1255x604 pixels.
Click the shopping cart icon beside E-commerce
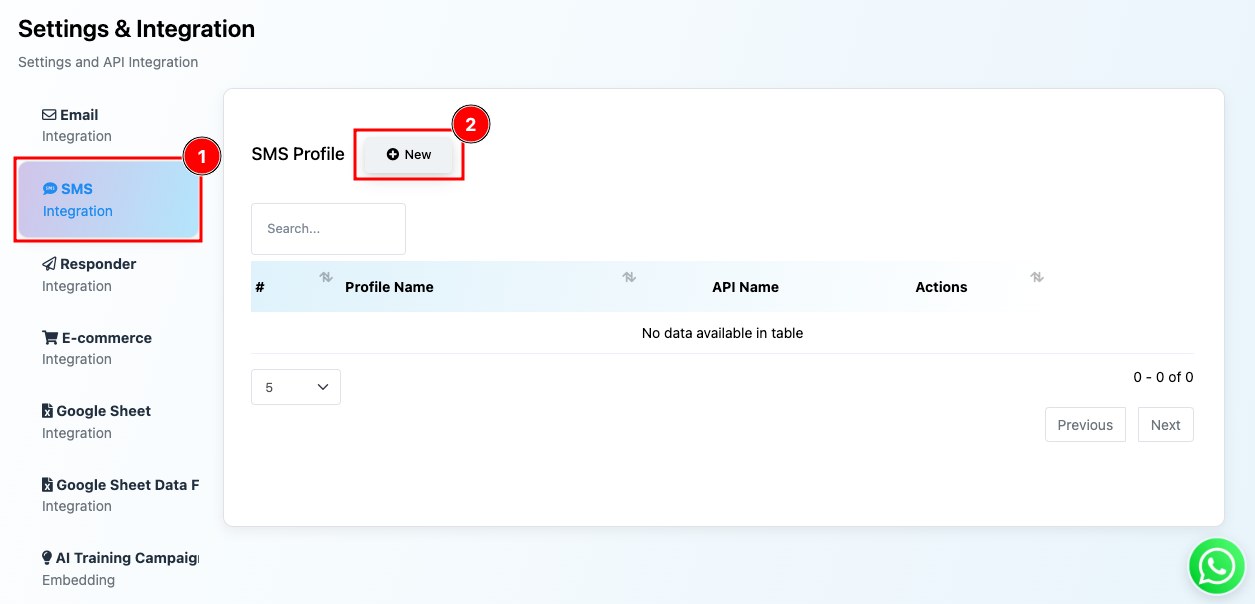[x=49, y=338]
